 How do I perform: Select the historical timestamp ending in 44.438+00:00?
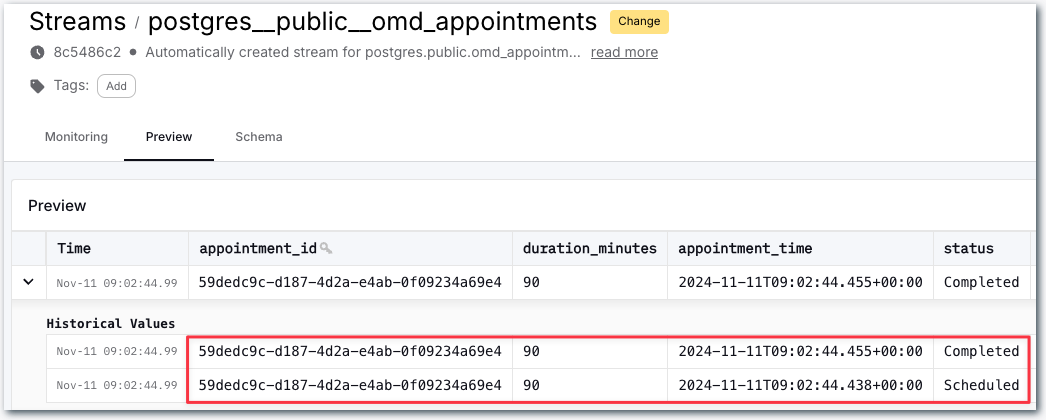point(800,385)
